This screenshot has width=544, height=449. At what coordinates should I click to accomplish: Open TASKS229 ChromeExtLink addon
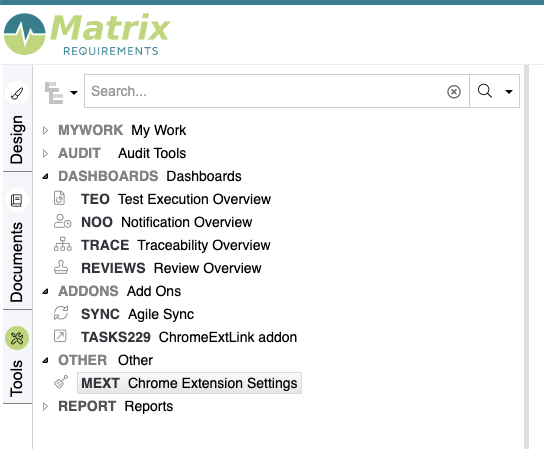189,337
